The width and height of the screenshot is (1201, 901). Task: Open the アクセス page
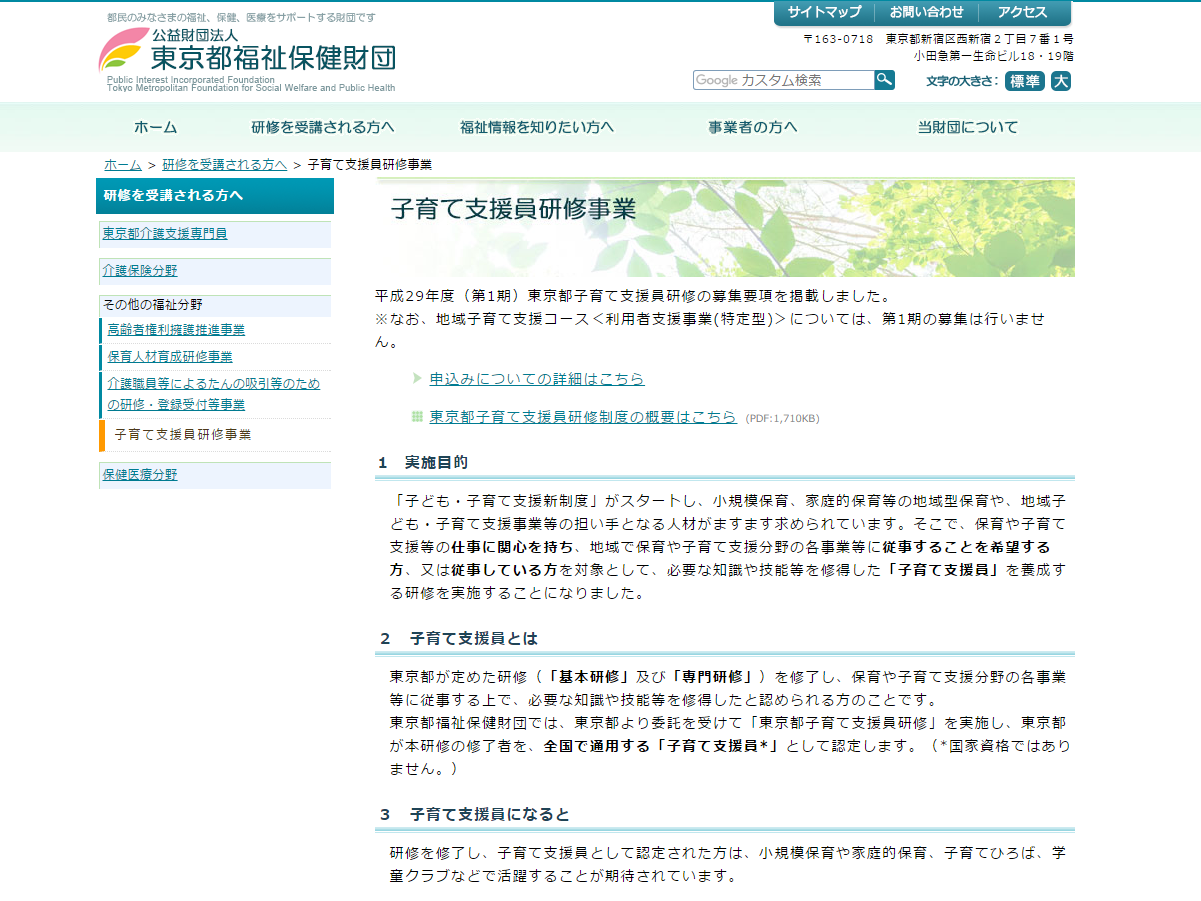point(1022,12)
